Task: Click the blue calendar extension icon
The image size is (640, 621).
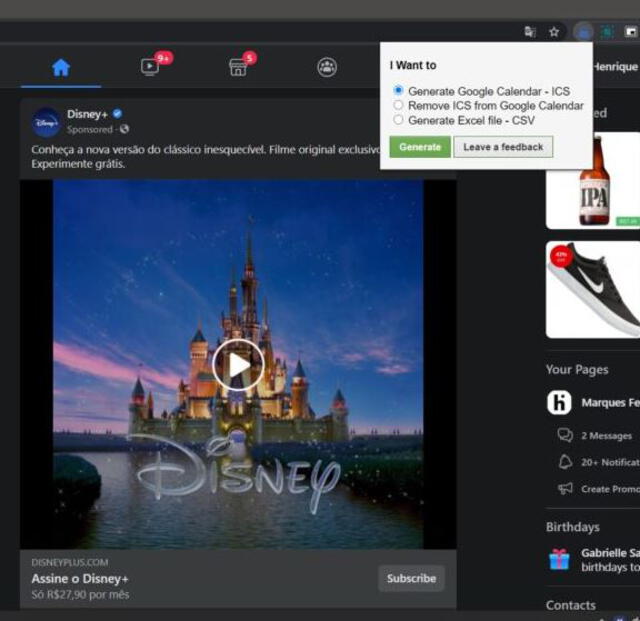Action: tap(583, 32)
